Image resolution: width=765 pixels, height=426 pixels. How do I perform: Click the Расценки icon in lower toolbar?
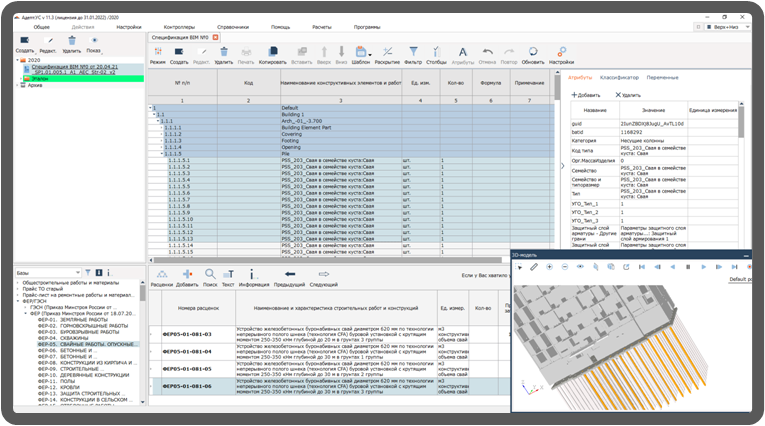click(162, 275)
